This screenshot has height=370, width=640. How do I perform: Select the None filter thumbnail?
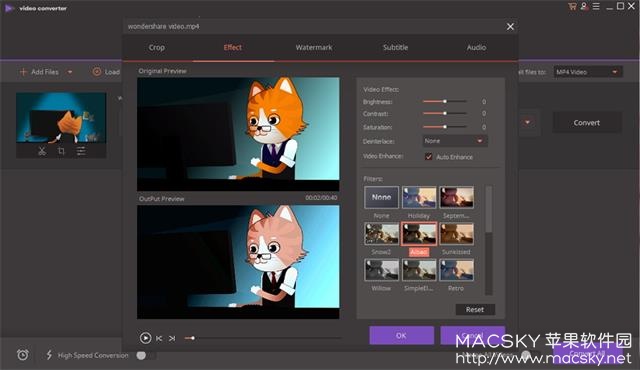point(382,197)
